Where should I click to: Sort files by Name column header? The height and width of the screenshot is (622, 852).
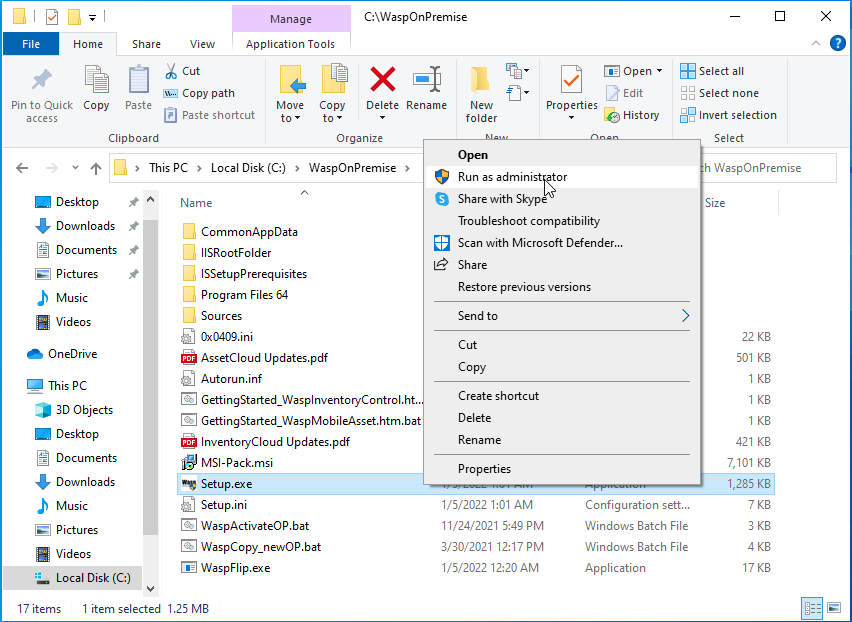(196, 203)
